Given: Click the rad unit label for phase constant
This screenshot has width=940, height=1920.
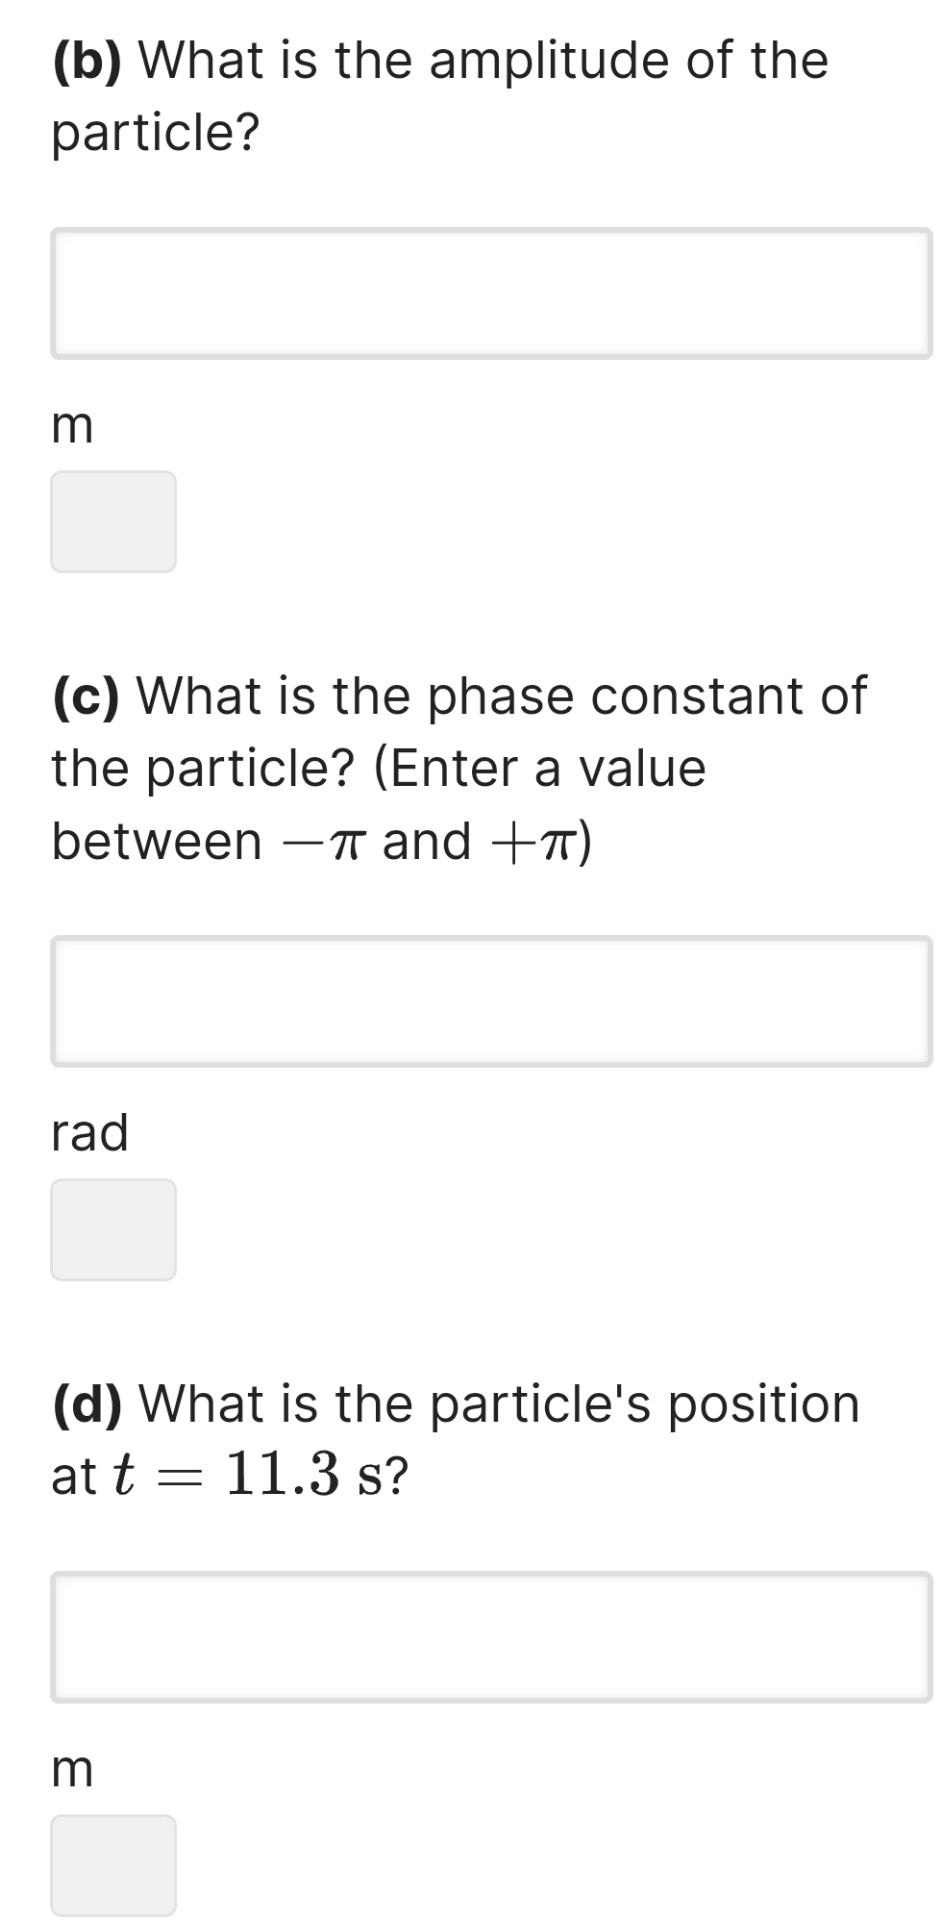Looking at the screenshot, I should [x=90, y=1131].
